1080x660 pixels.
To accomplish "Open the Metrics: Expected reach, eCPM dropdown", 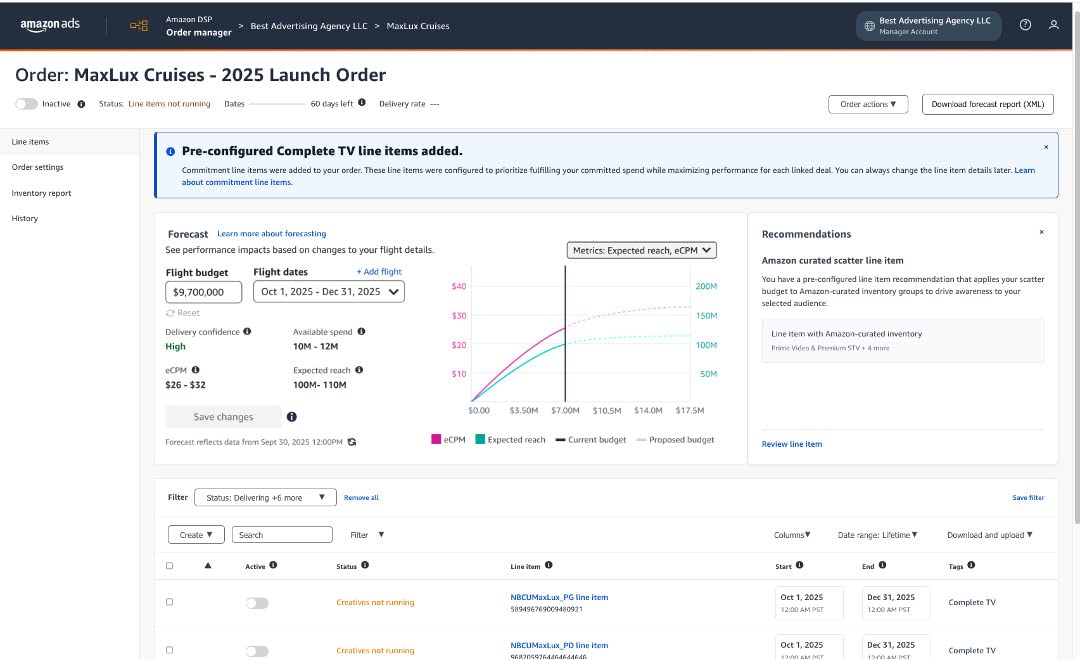I will coord(642,250).
